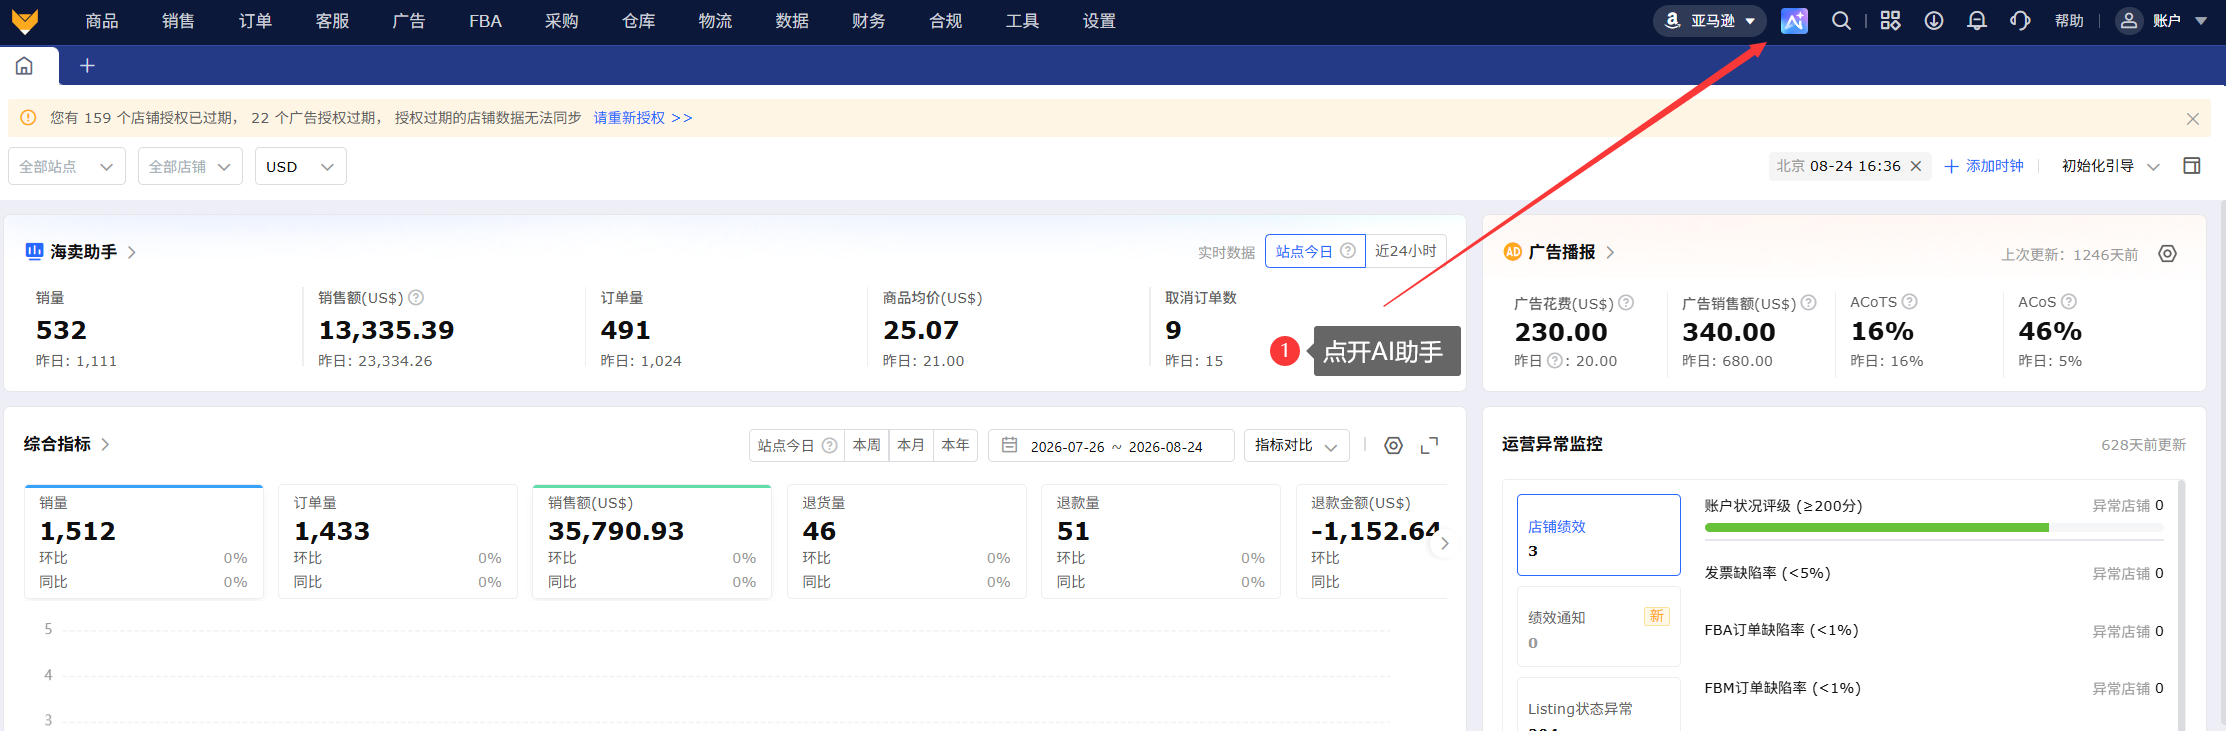
Task: Open the 设置 menu
Action: coord(1099,21)
